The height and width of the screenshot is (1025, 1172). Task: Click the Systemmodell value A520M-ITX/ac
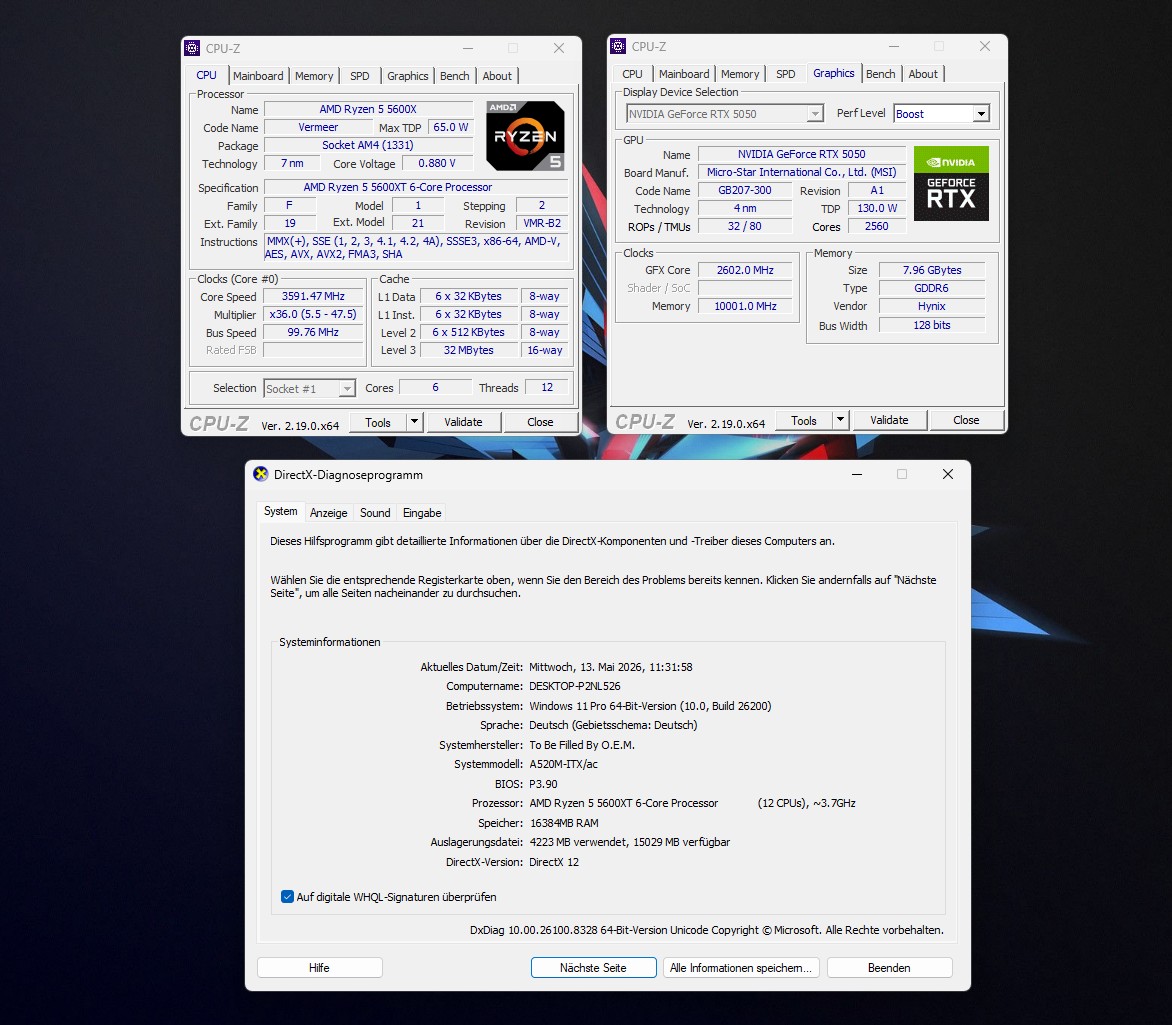click(x=564, y=764)
